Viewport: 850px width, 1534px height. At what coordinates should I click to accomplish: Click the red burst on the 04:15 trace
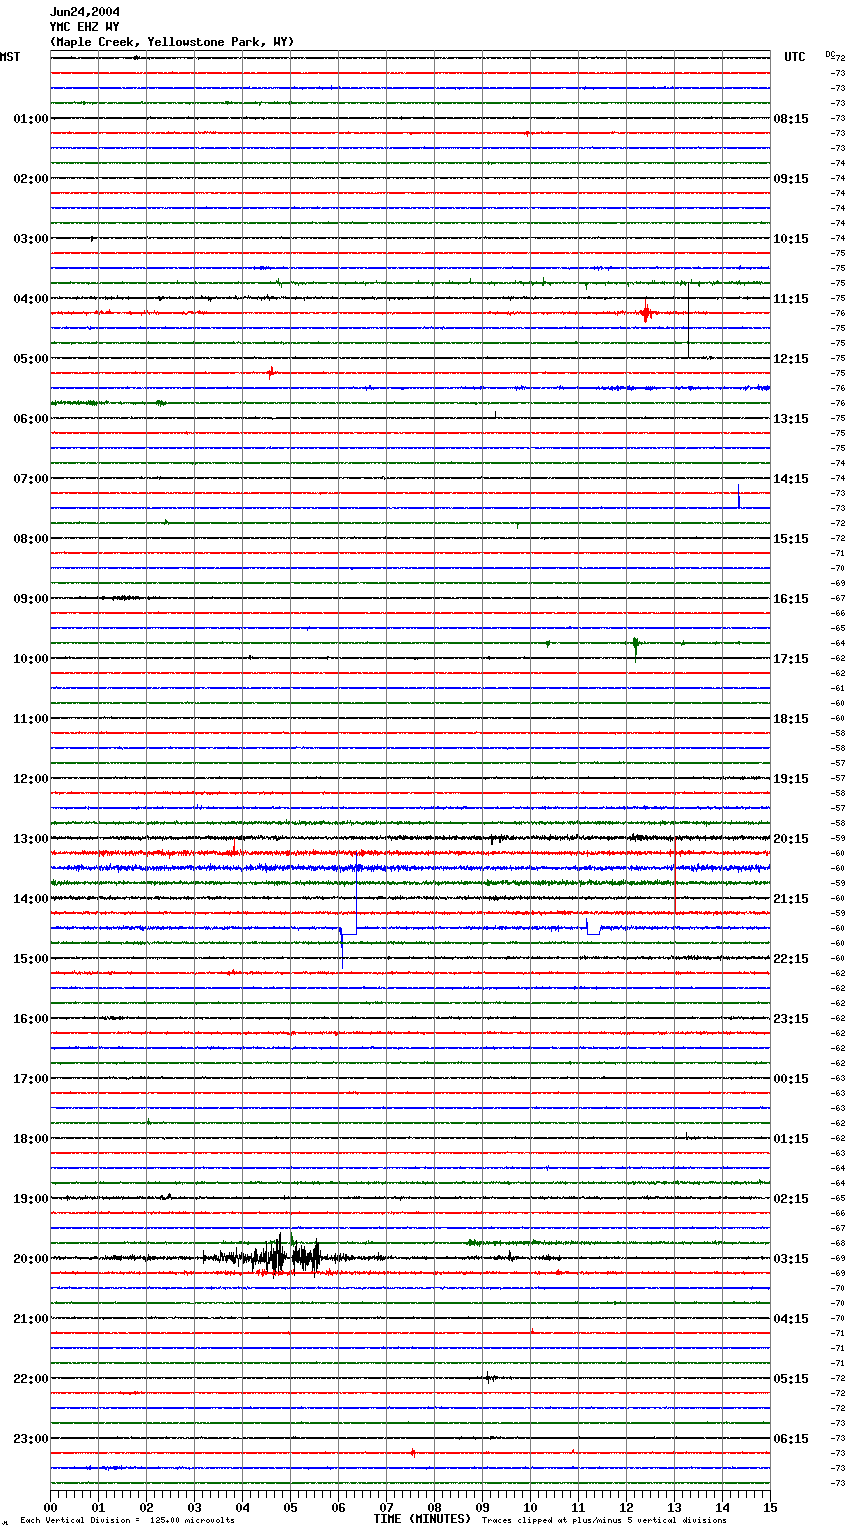tap(646, 313)
